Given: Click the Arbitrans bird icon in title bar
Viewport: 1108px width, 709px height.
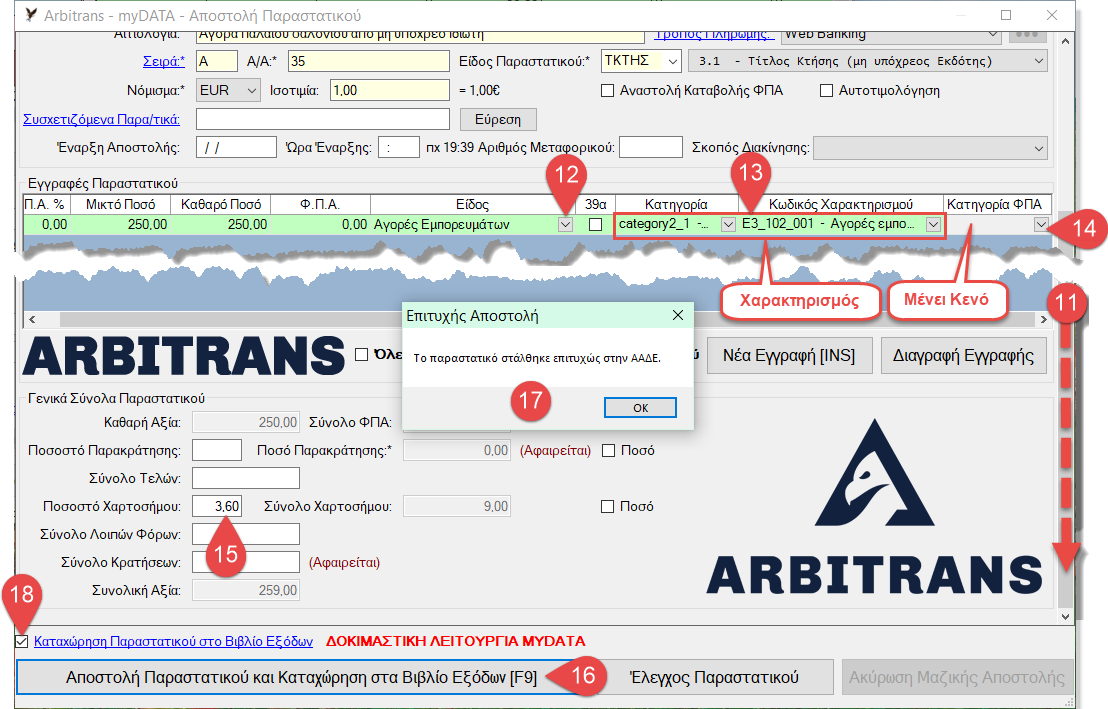Looking at the screenshot, I should pyautogui.click(x=30, y=15).
